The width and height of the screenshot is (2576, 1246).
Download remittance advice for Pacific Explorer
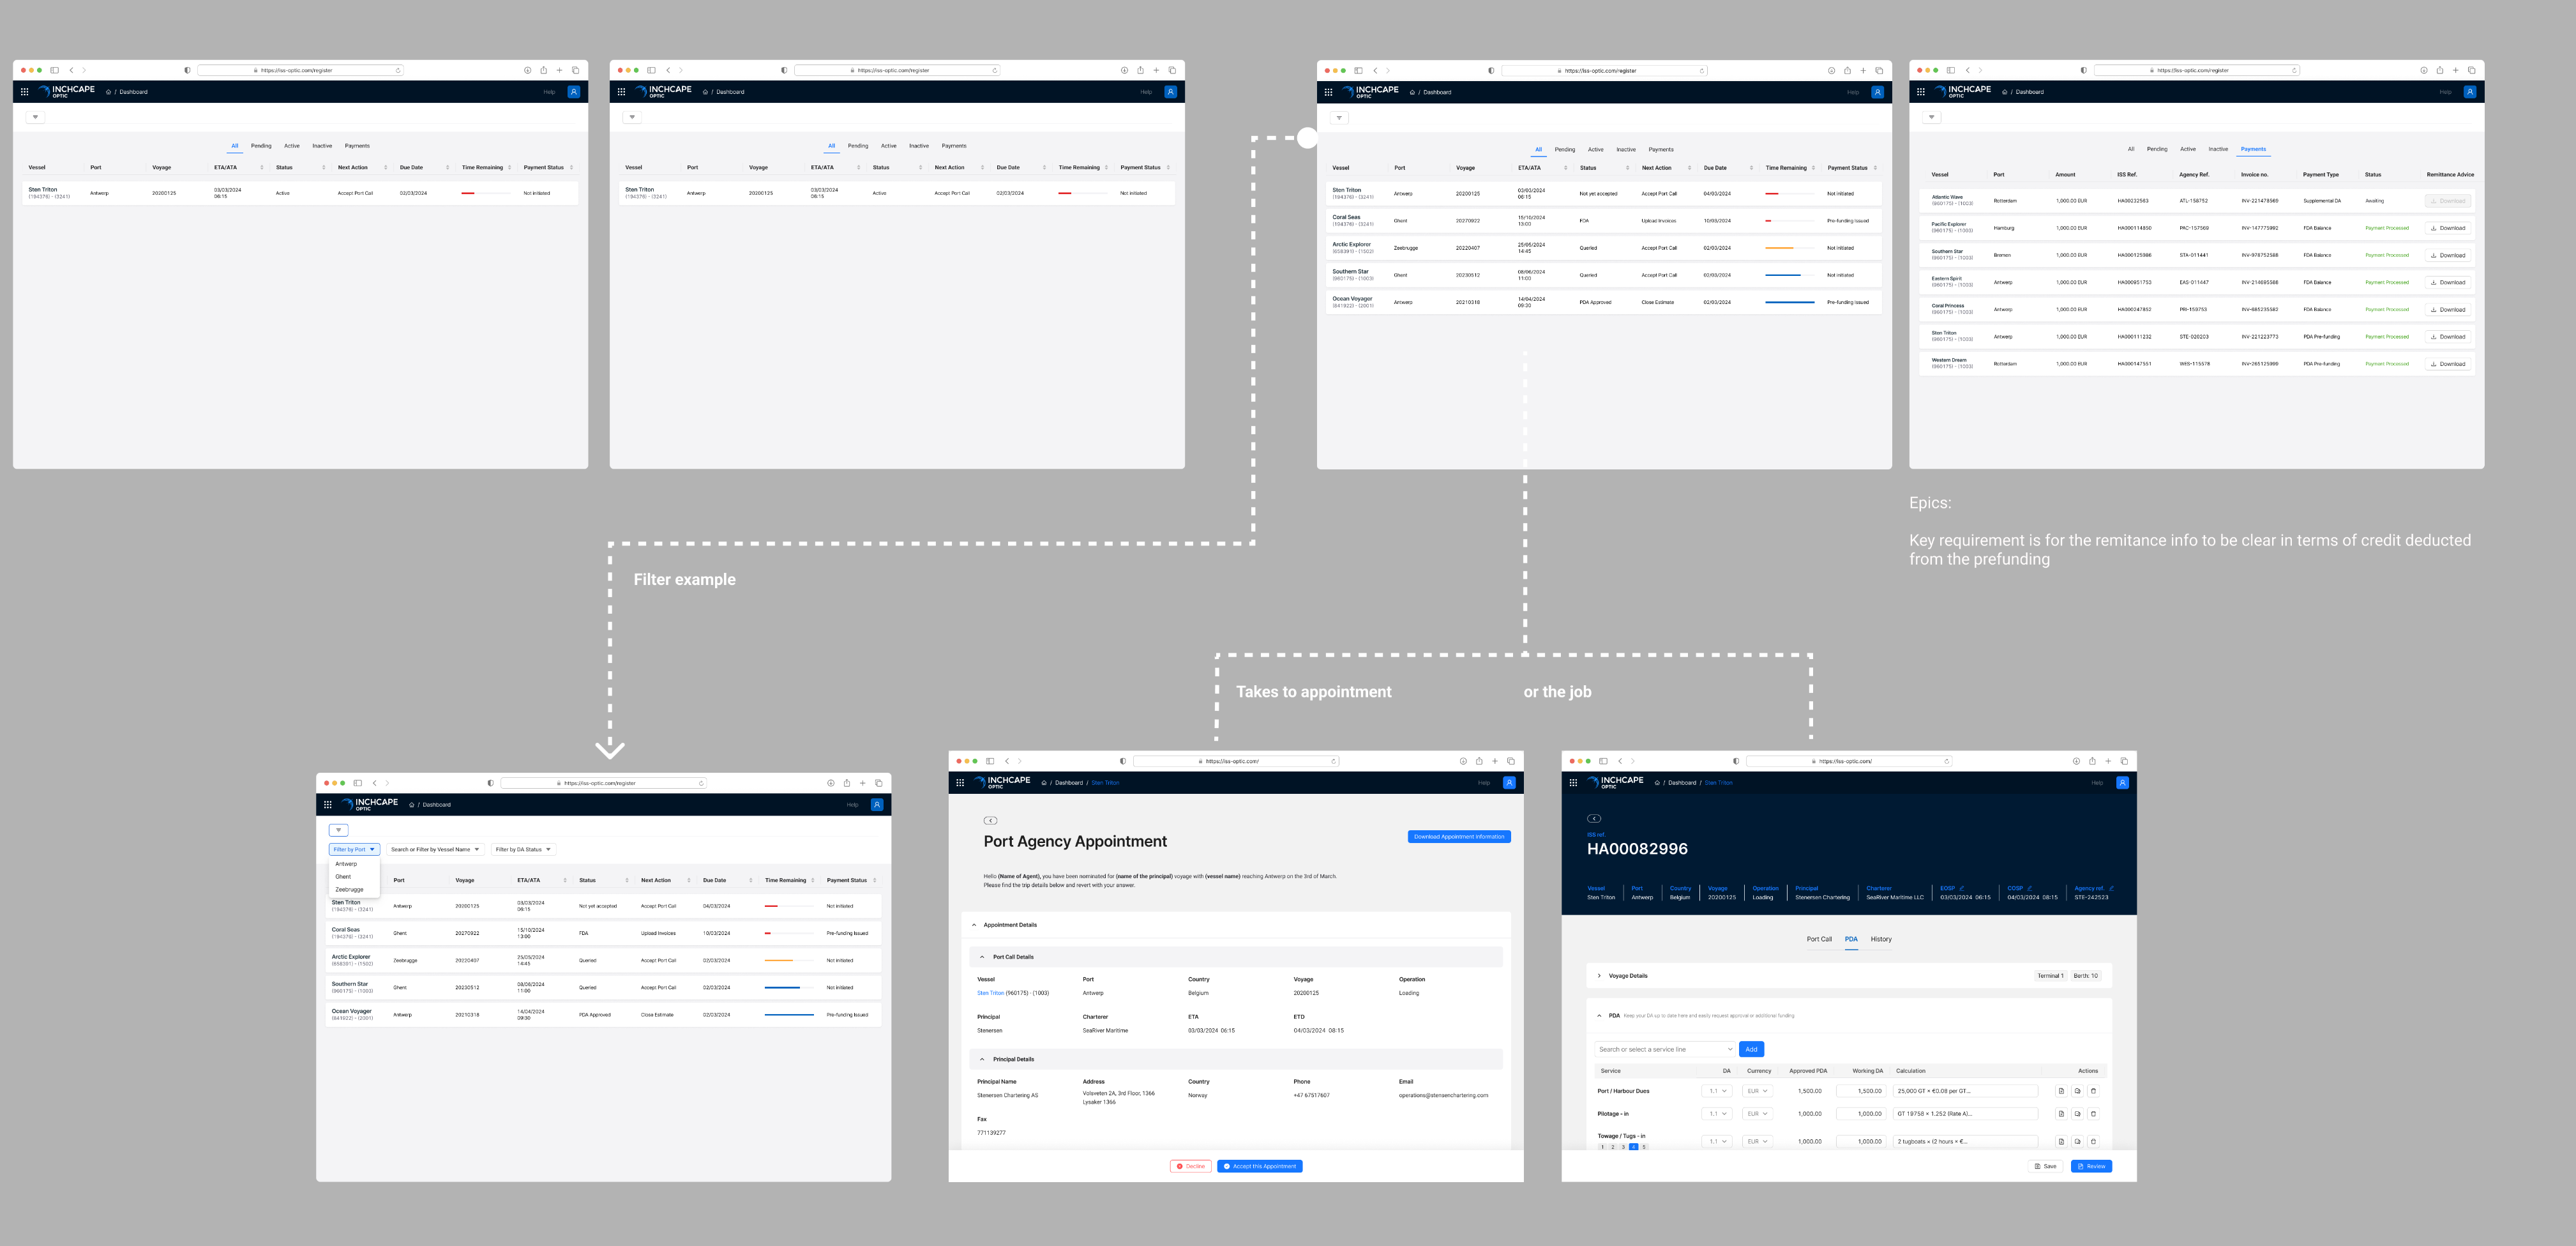[2448, 228]
